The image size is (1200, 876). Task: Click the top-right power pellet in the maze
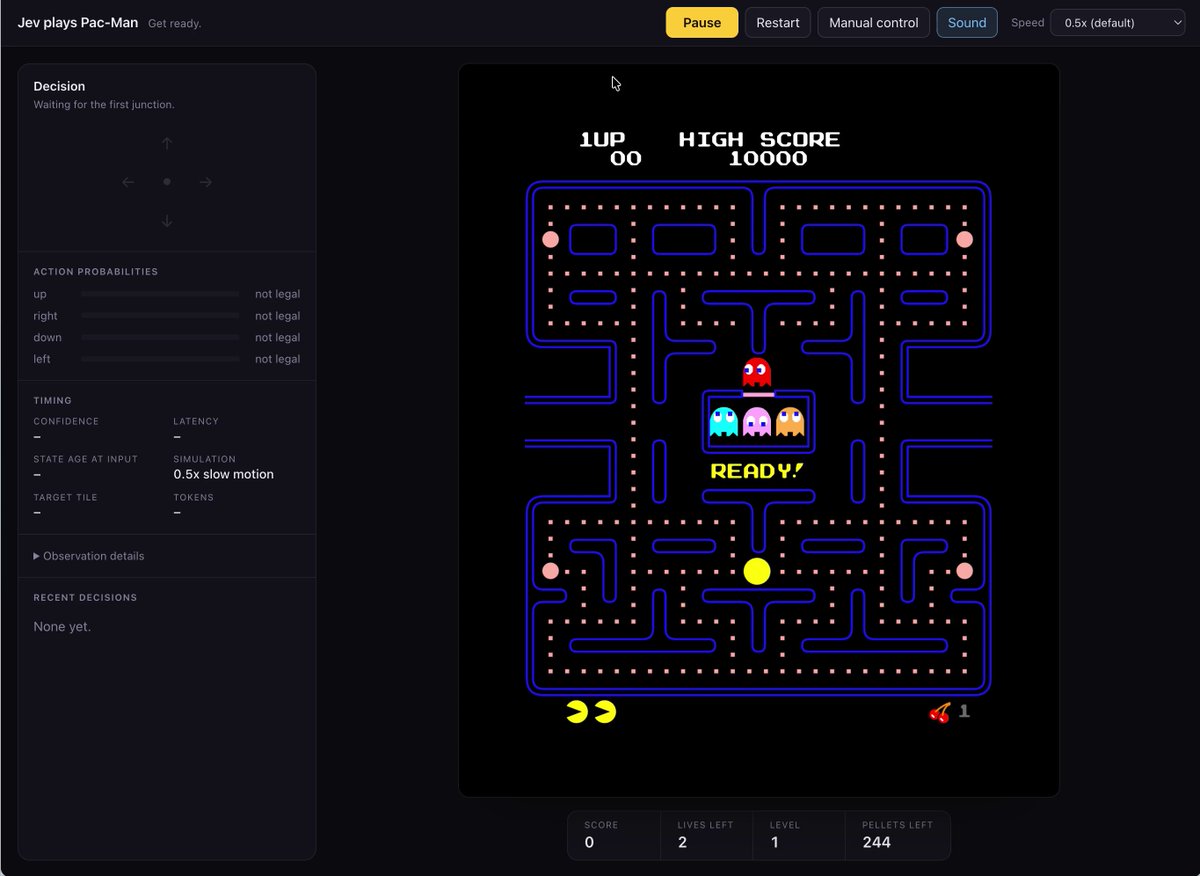pos(964,239)
